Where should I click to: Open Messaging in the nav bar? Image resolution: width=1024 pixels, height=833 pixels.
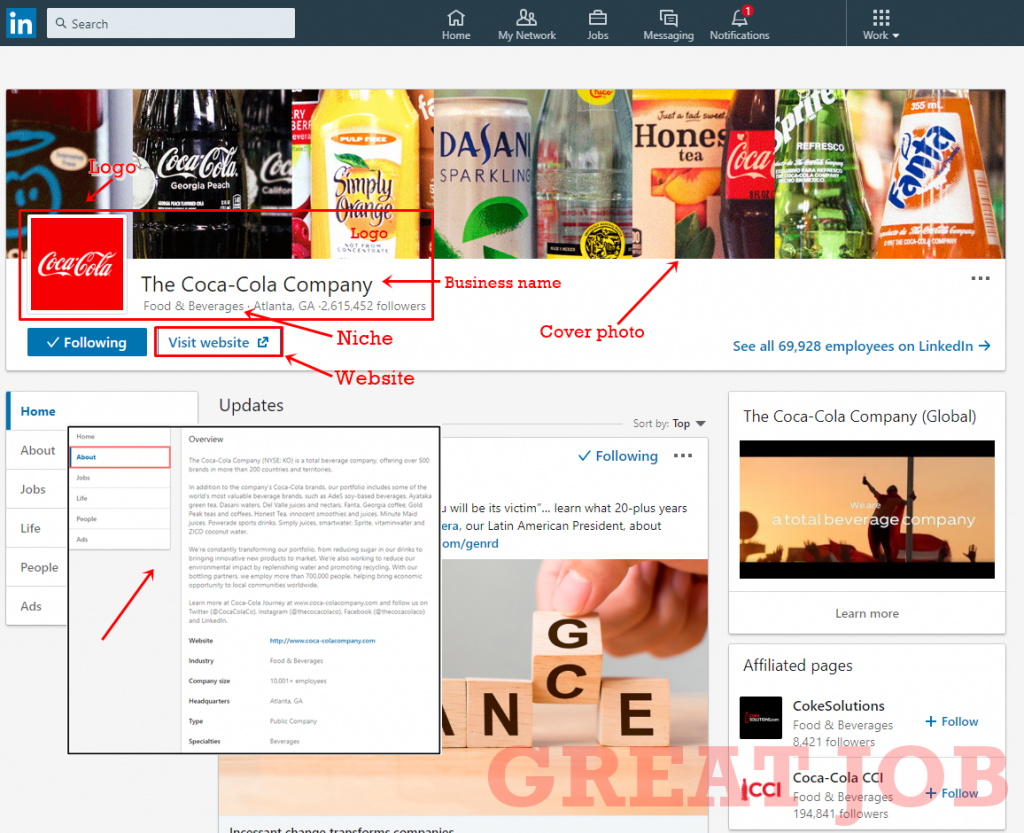click(668, 25)
